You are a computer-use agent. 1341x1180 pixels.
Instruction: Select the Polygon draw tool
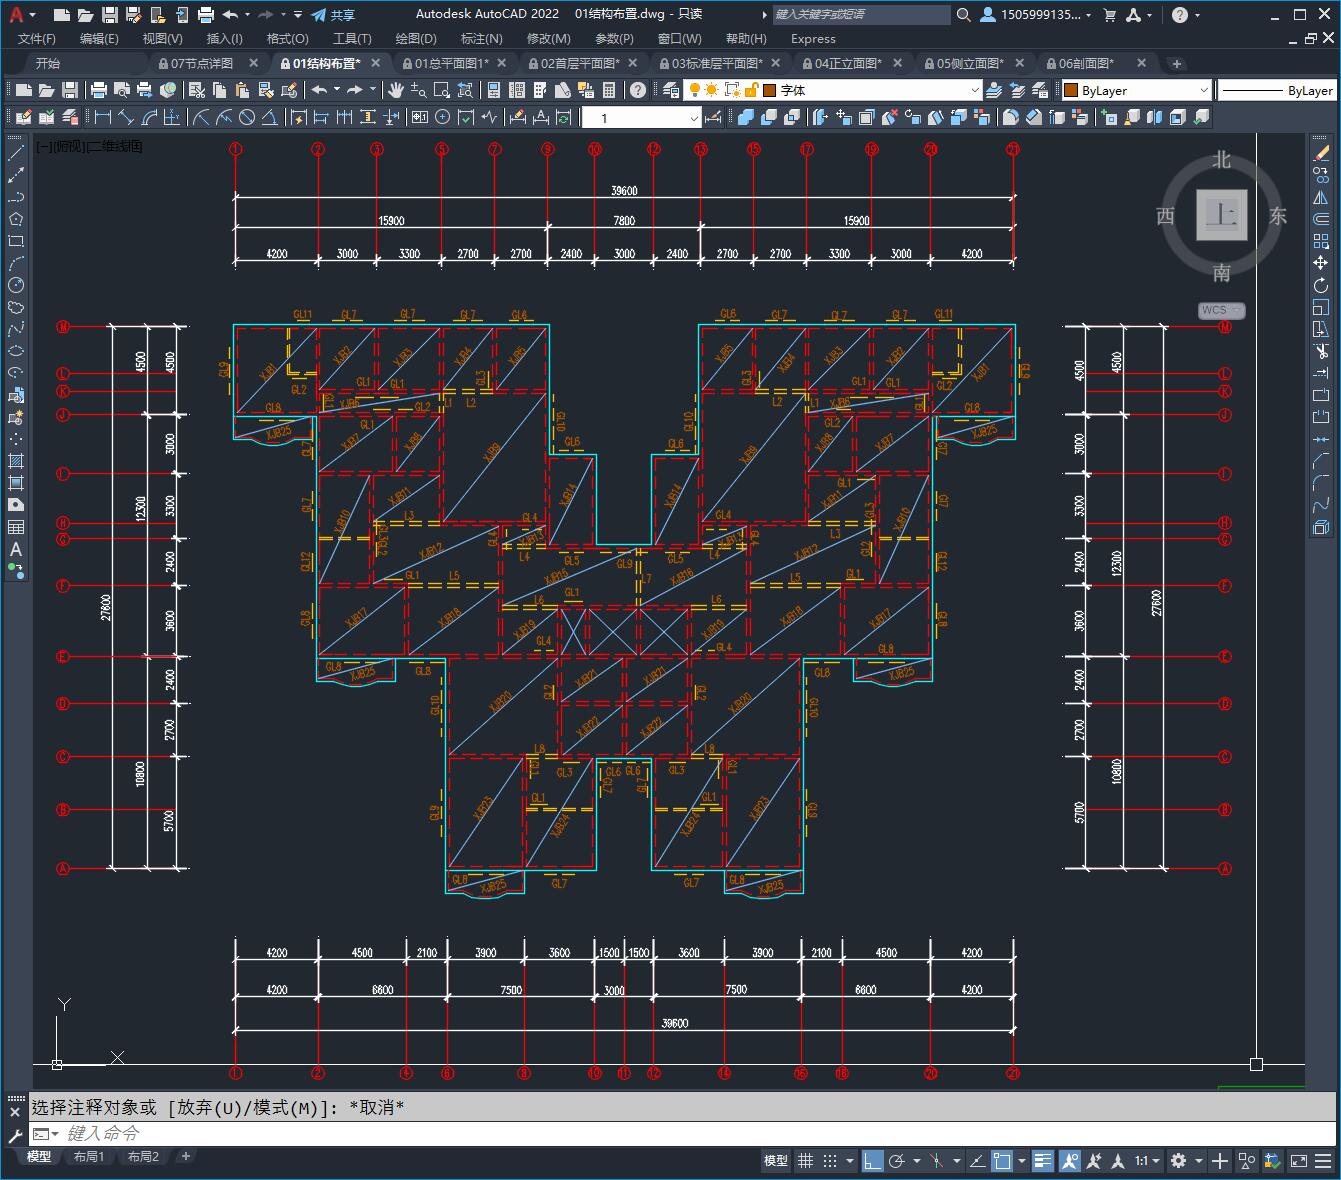click(16, 219)
